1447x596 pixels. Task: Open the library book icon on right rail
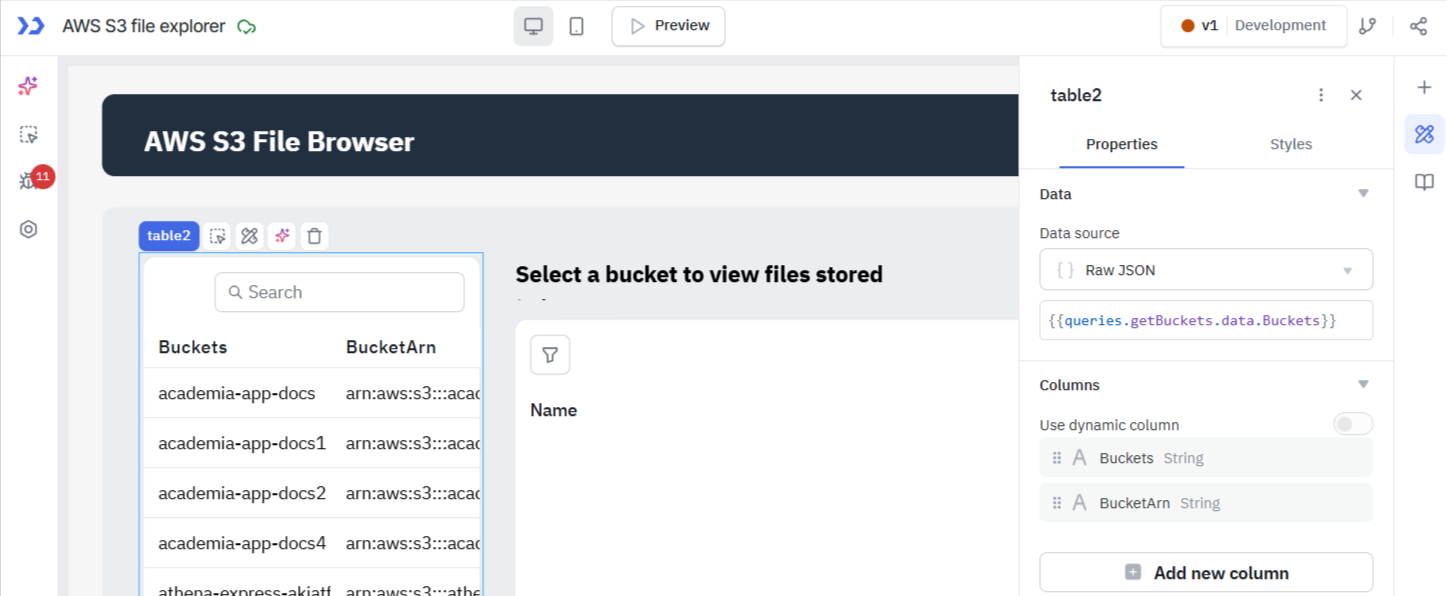coord(1424,181)
